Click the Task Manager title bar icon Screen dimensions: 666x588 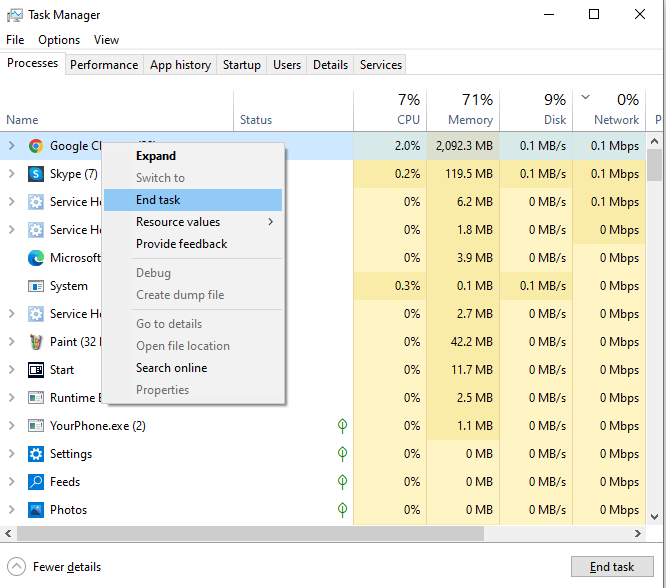point(14,15)
